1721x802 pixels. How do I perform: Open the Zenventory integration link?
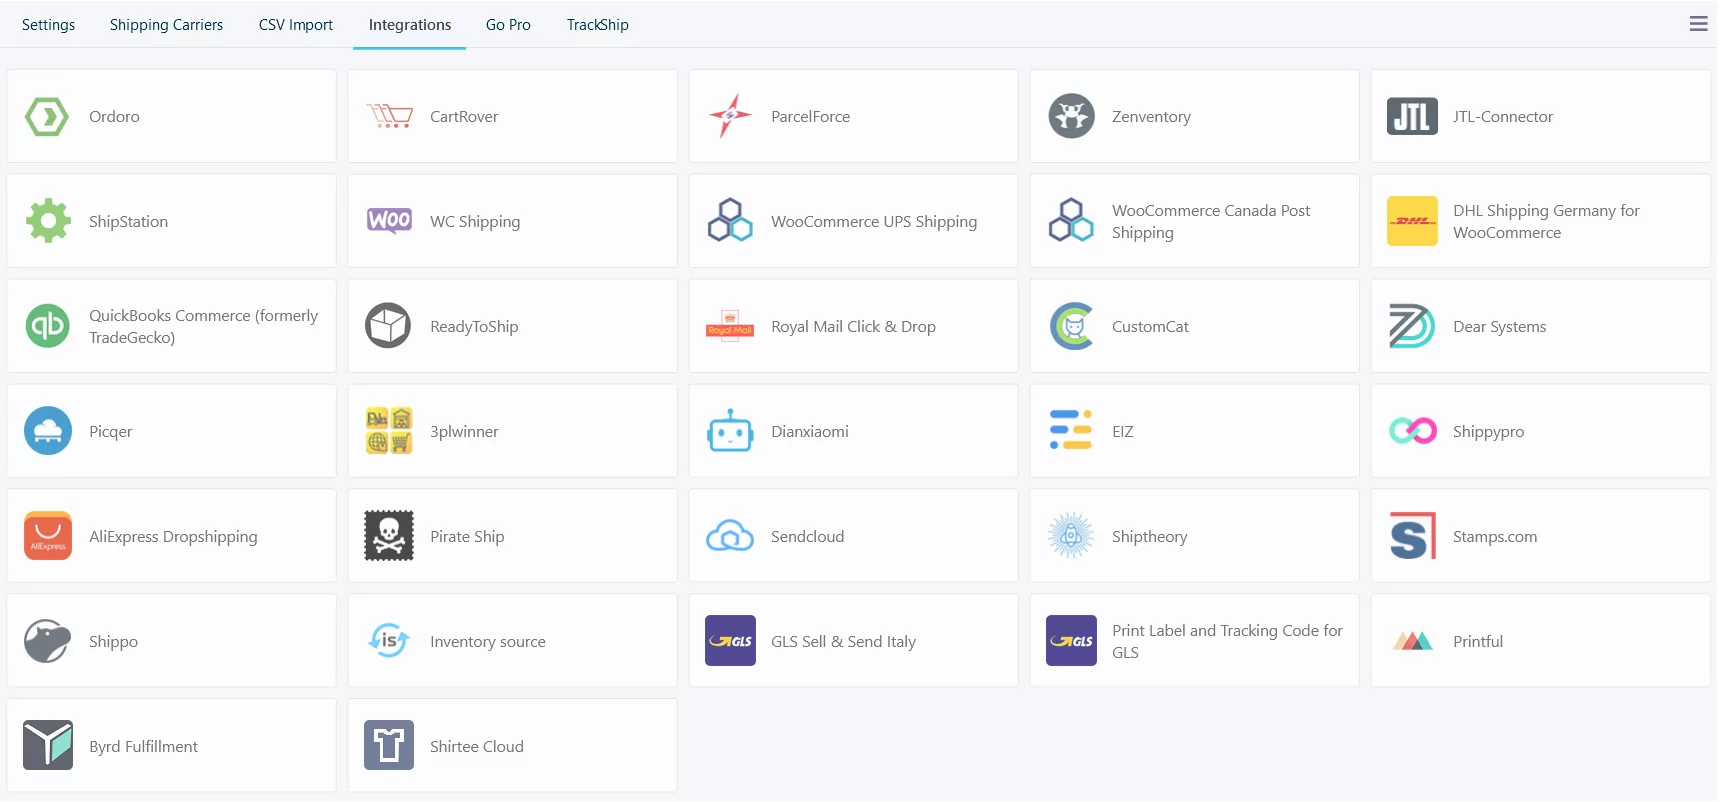1151,117
